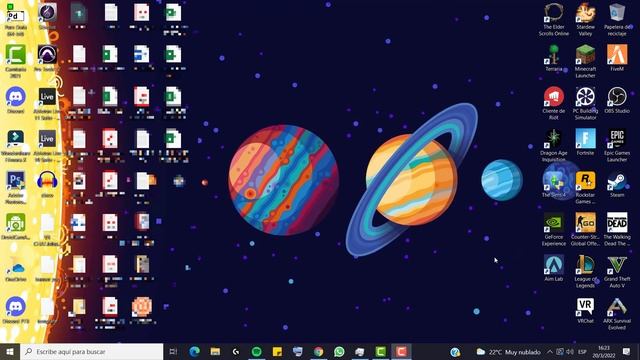The height and width of the screenshot is (360, 640).
Task: Open The Elder Scrolls Online shortcut
Action: pos(553,19)
